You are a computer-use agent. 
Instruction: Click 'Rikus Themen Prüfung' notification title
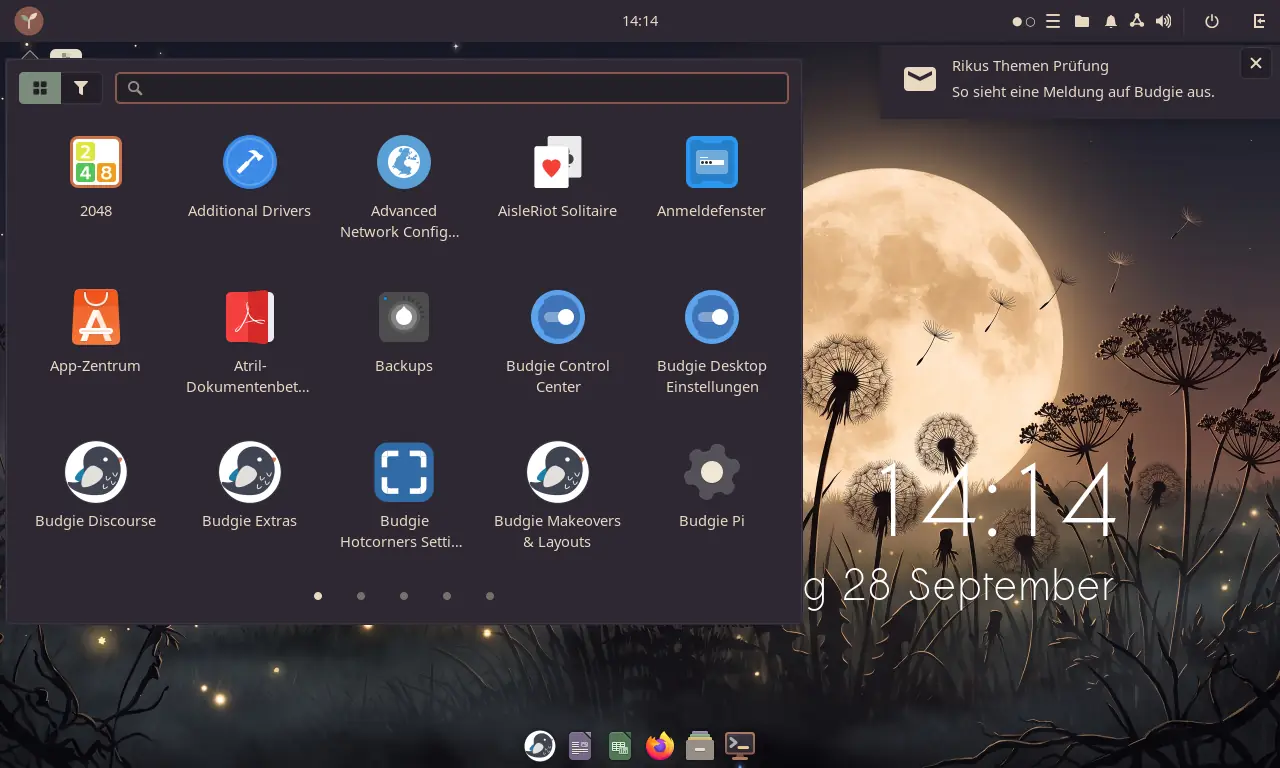[x=1030, y=66]
